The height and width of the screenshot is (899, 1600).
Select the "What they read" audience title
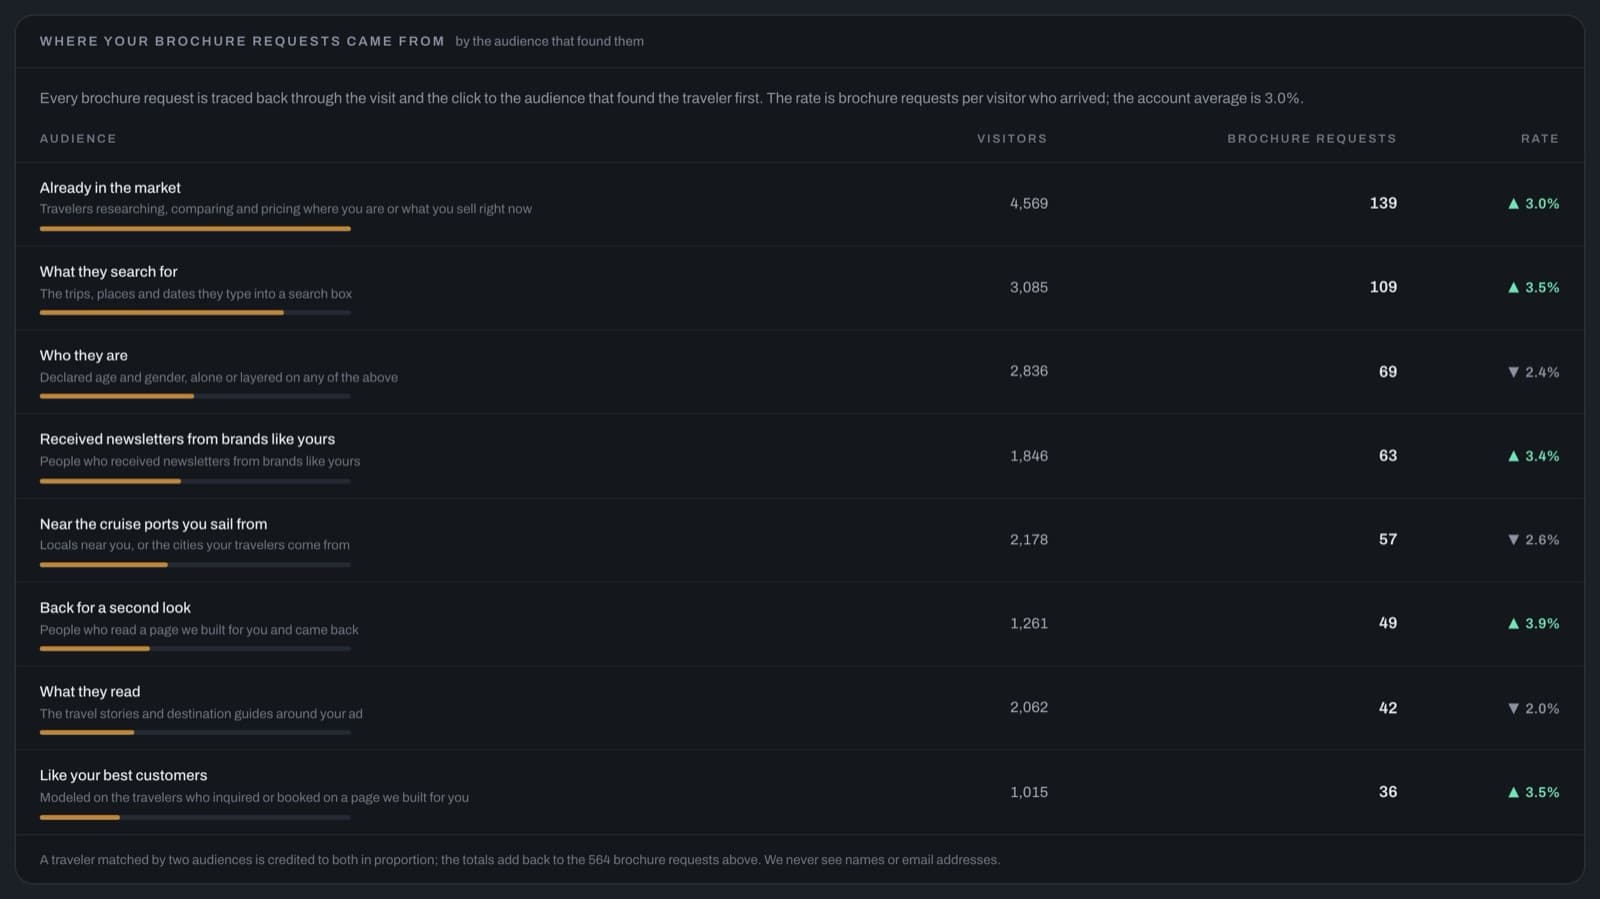point(90,691)
